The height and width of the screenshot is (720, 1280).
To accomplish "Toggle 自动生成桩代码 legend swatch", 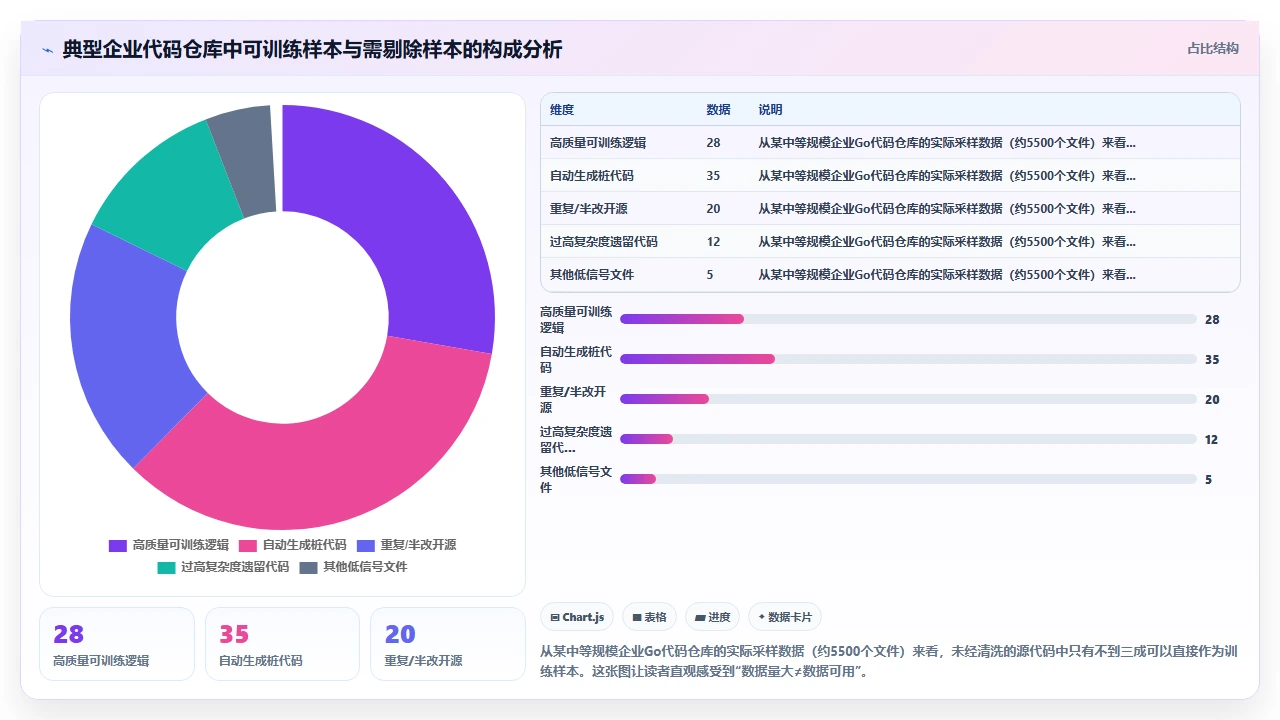I will click(x=248, y=545).
